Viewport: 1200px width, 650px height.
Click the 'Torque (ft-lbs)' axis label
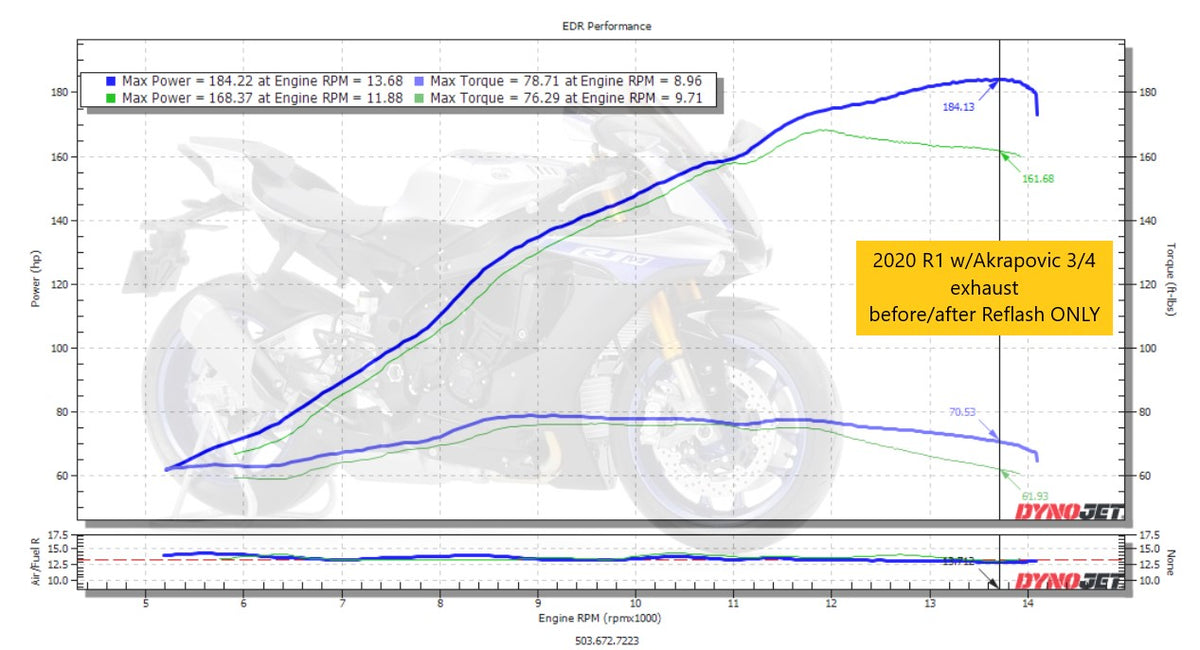(x=1169, y=279)
